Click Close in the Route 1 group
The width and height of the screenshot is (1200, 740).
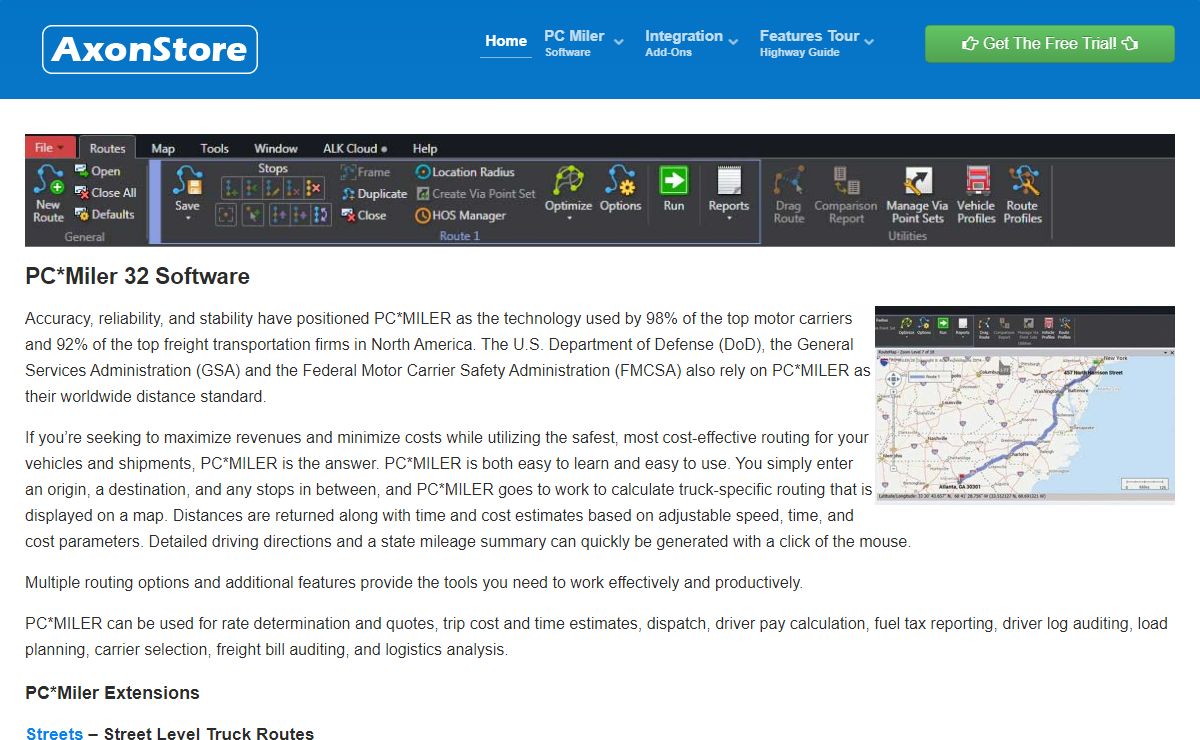pos(363,215)
